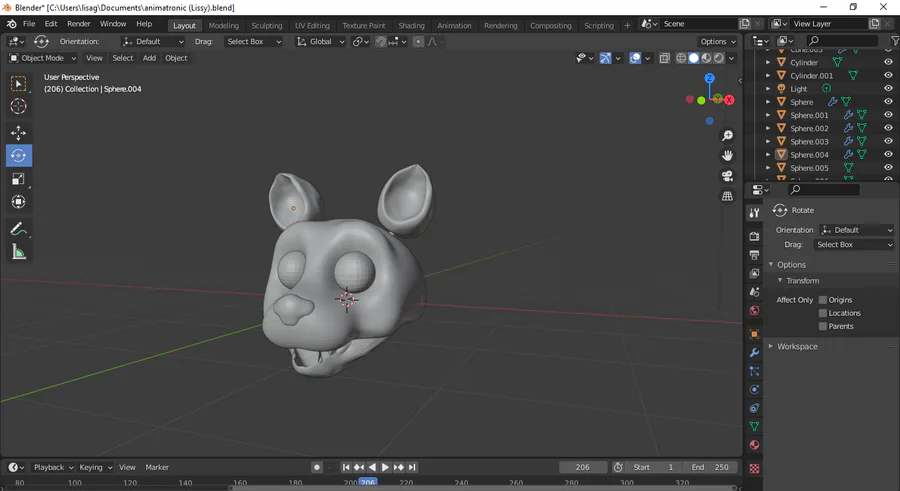The width and height of the screenshot is (900, 491).
Task: Open the Material properties tab
Action: (x=754, y=445)
